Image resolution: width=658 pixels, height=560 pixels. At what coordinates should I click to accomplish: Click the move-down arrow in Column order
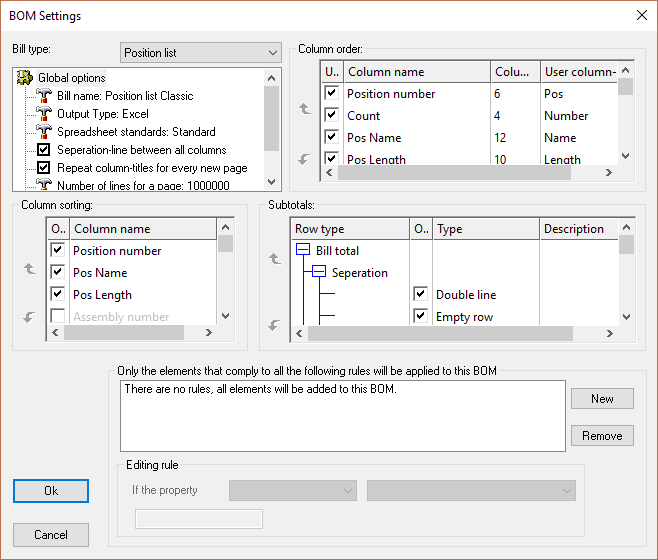pyautogui.click(x=305, y=159)
